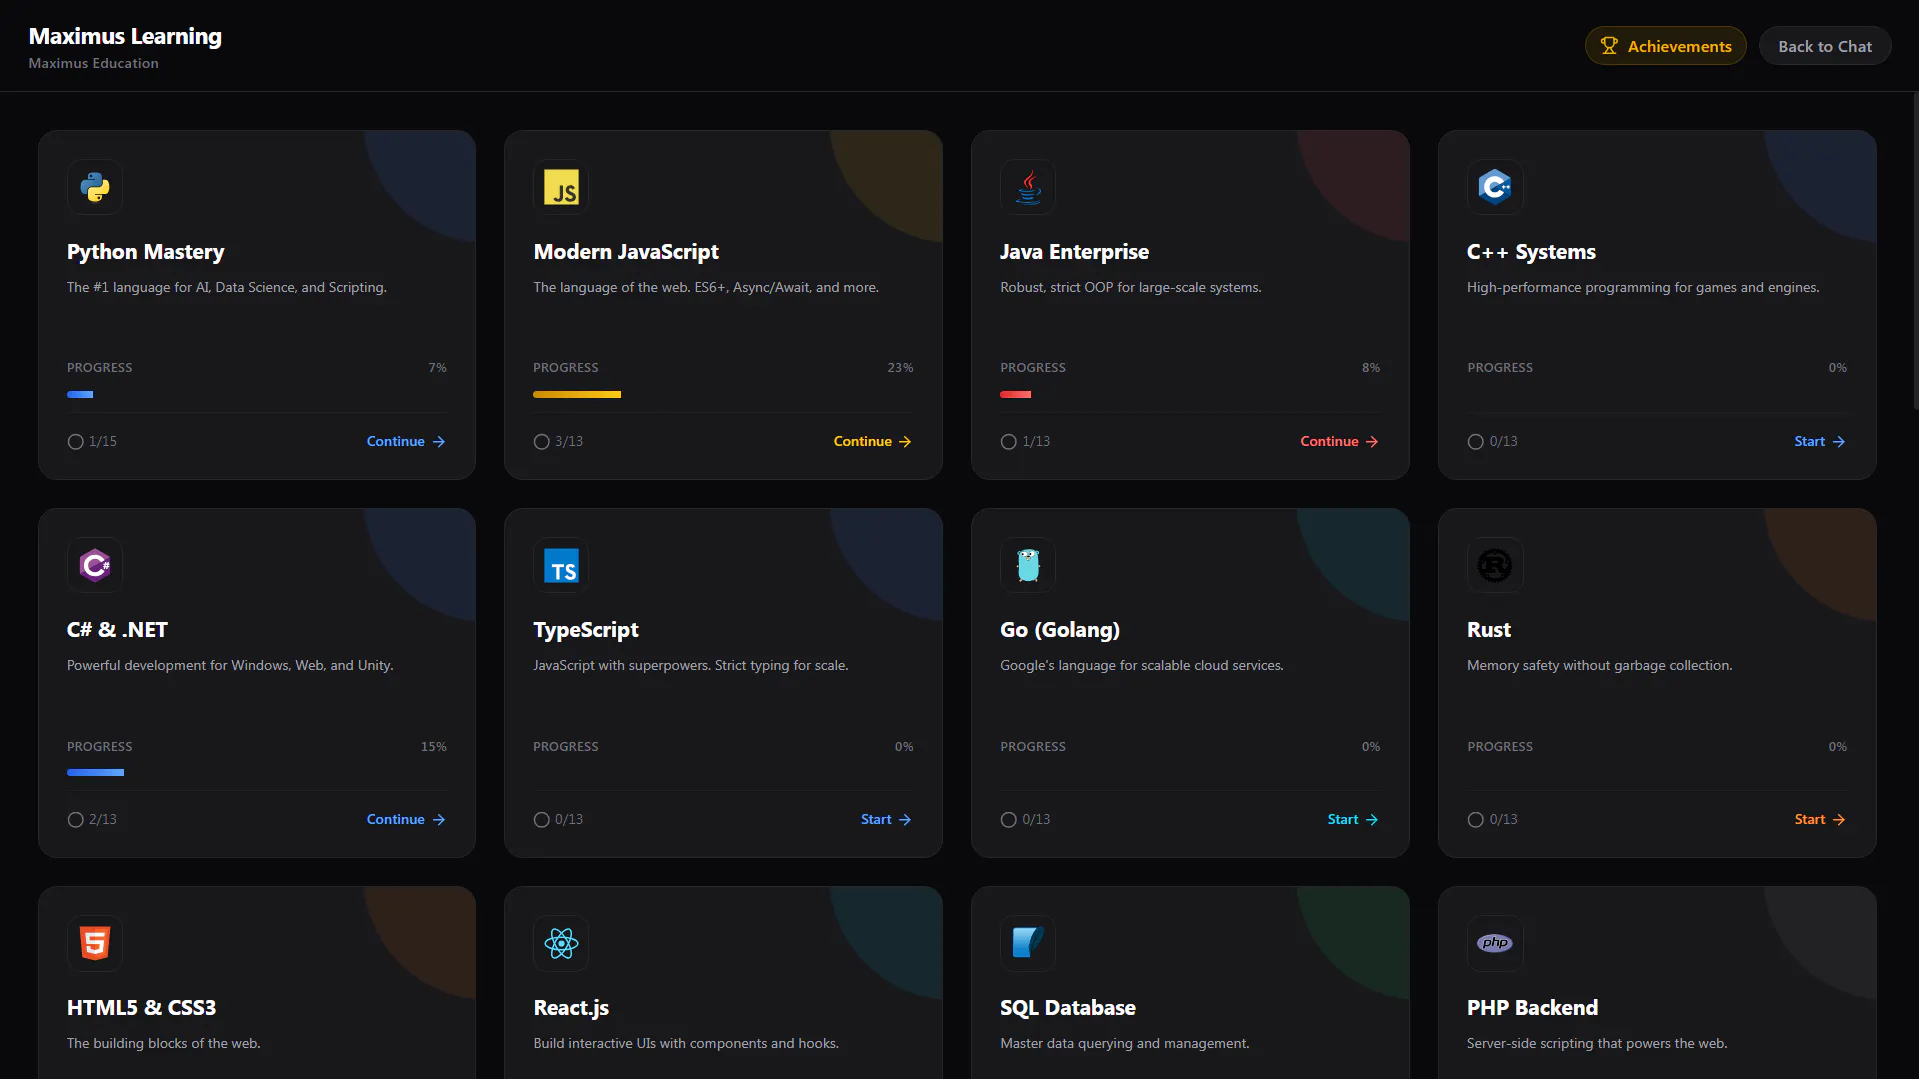
Task: Click the TypeScript card title
Action: point(586,630)
